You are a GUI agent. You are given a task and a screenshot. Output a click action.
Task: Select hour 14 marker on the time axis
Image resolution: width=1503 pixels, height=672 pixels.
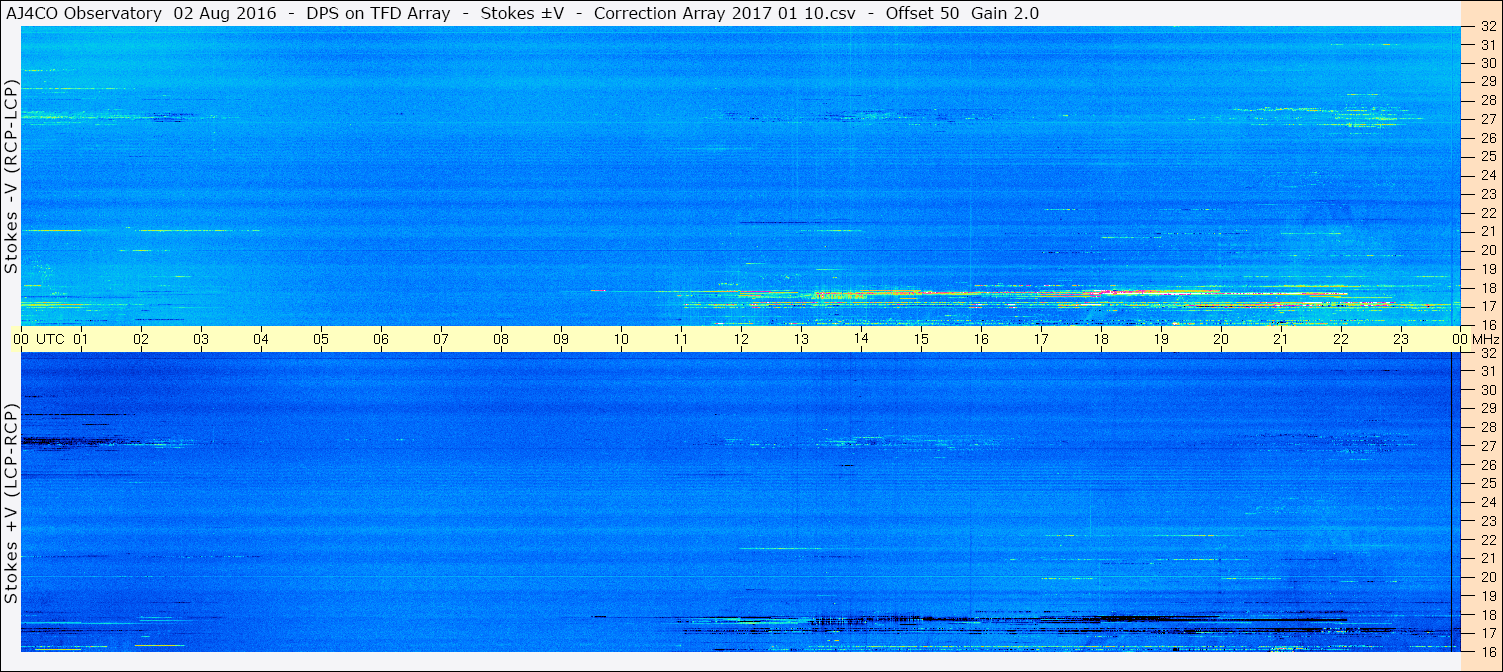pos(861,339)
